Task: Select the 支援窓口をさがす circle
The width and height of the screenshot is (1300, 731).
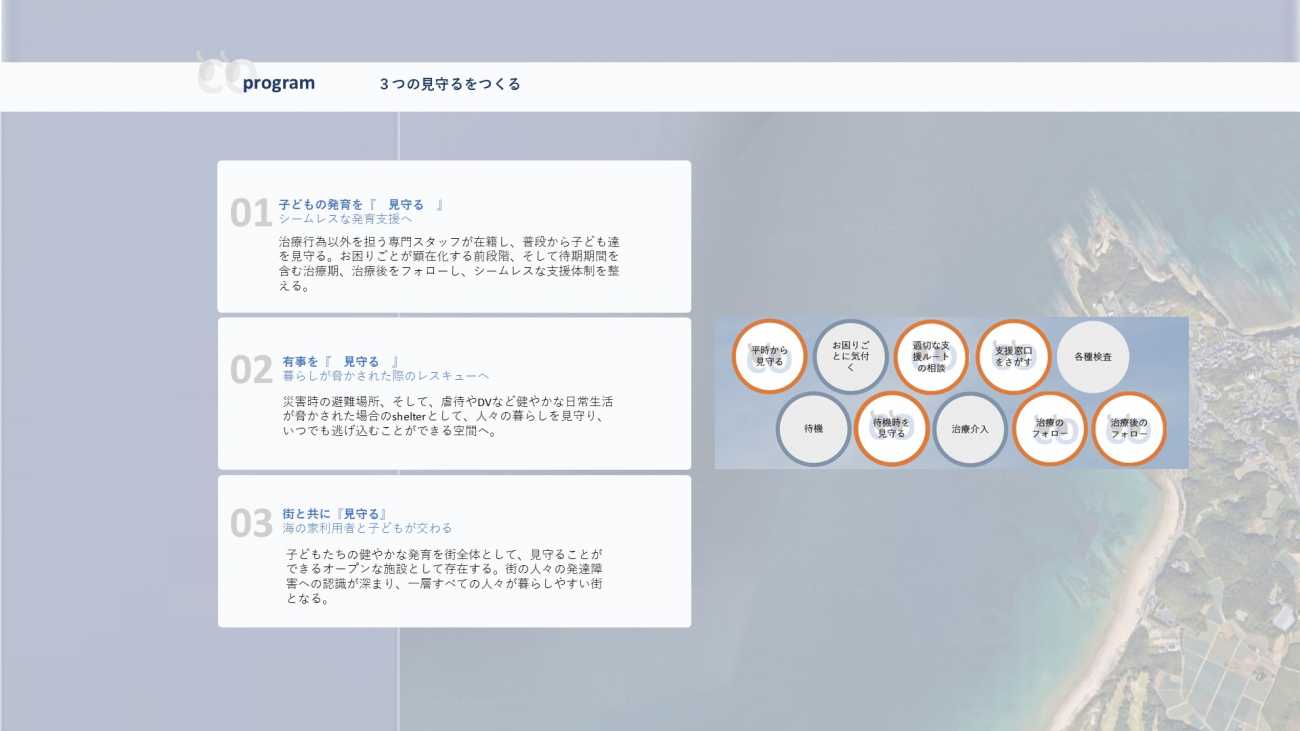Action: point(1013,356)
